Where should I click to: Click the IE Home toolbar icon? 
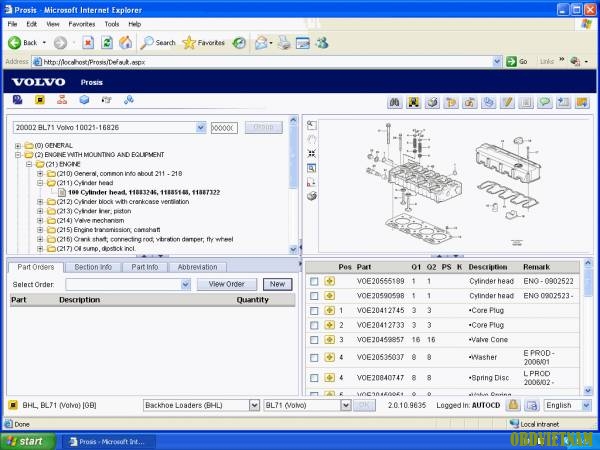pyautogui.click(x=126, y=42)
